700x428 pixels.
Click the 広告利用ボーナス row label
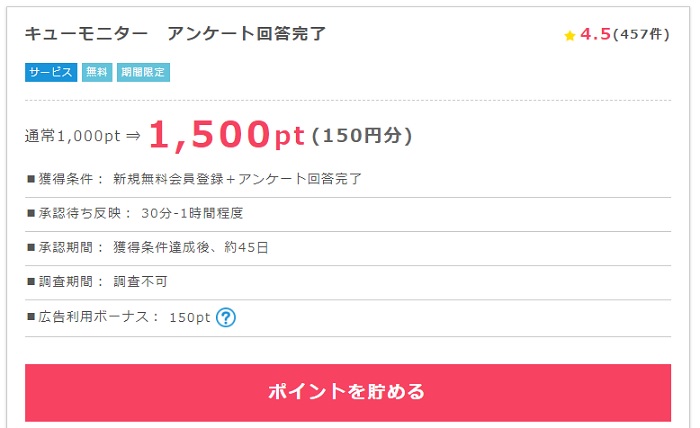[92, 317]
